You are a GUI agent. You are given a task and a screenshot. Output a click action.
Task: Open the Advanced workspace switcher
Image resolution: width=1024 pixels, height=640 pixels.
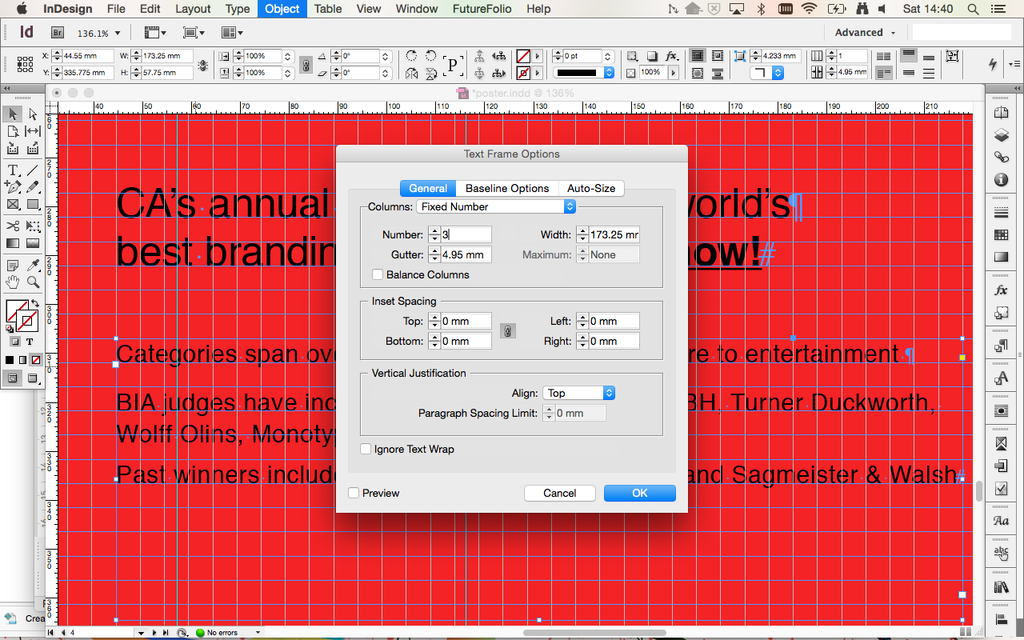pyautogui.click(x=862, y=32)
